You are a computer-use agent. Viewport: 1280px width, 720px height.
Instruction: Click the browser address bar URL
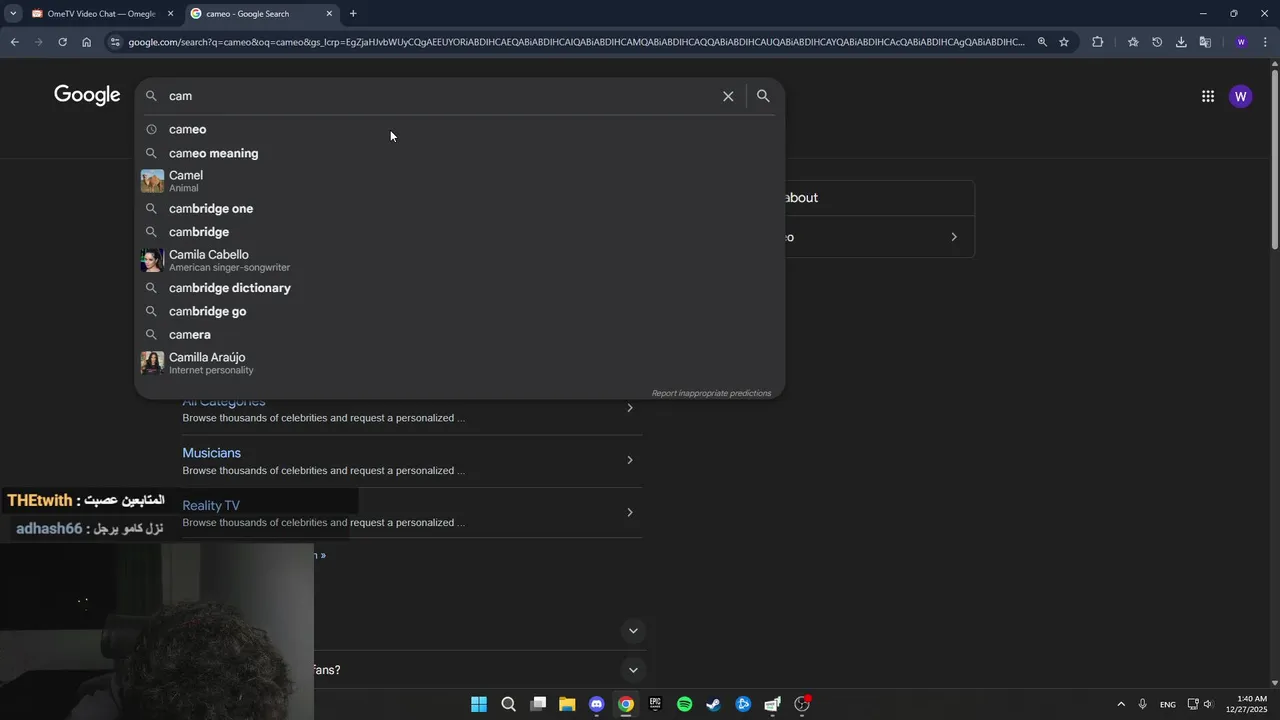(576, 42)
